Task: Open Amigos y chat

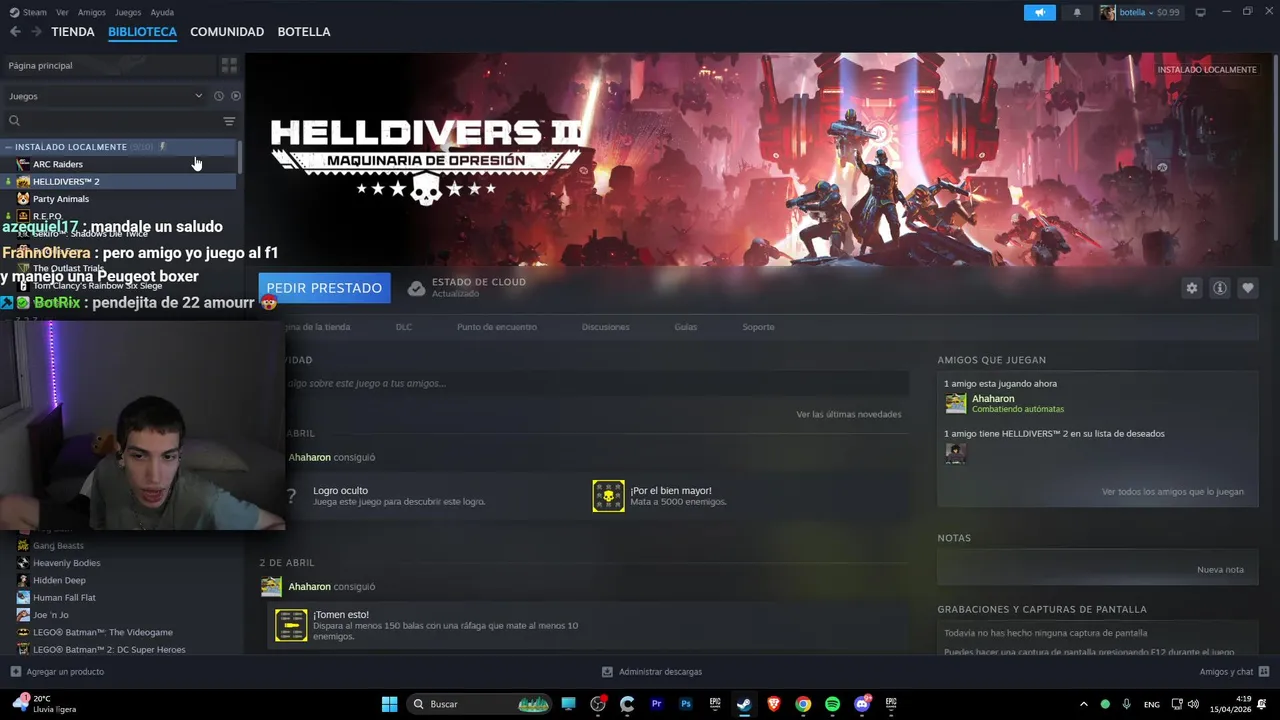Action: click(1234, 672)
